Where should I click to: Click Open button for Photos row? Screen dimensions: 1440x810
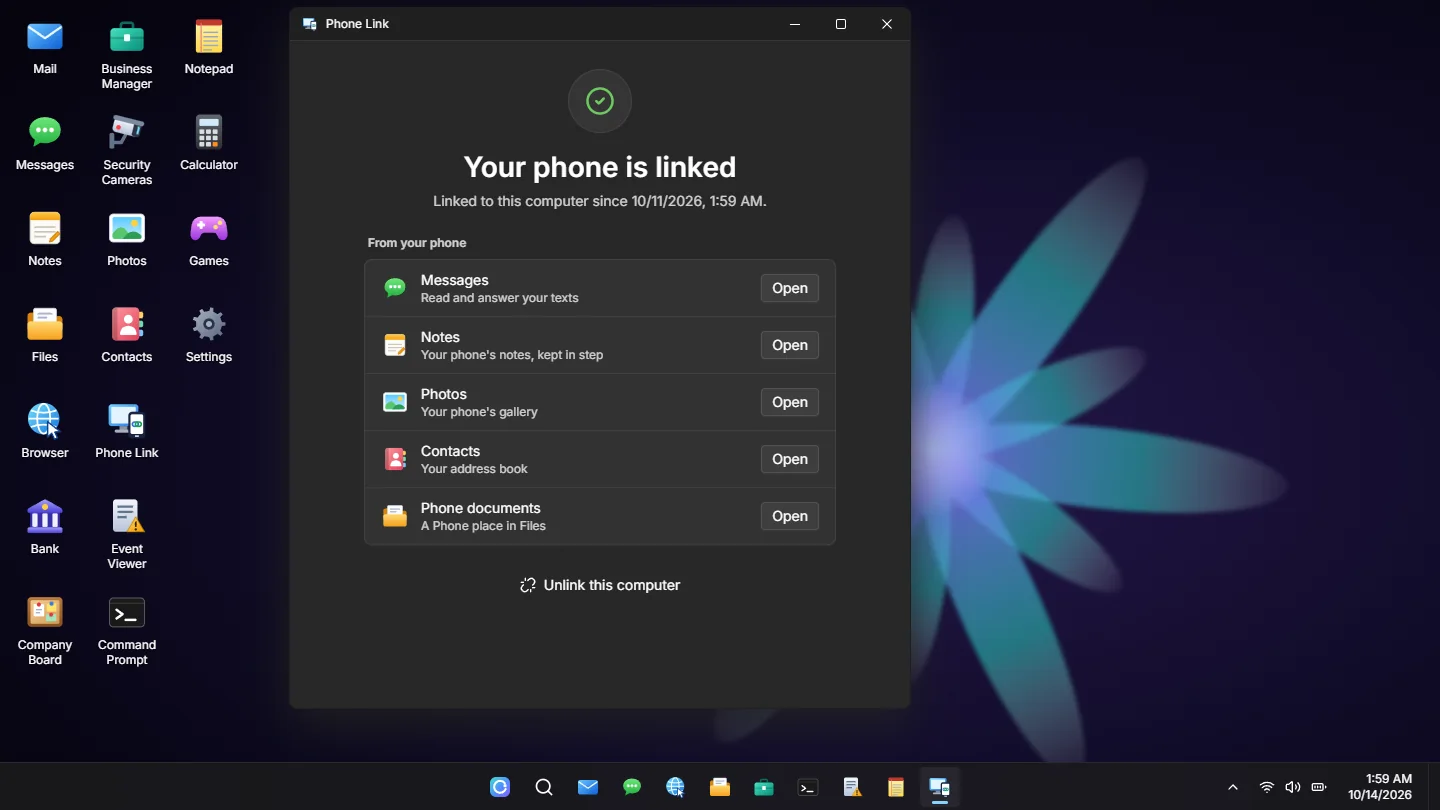point(789,402)
